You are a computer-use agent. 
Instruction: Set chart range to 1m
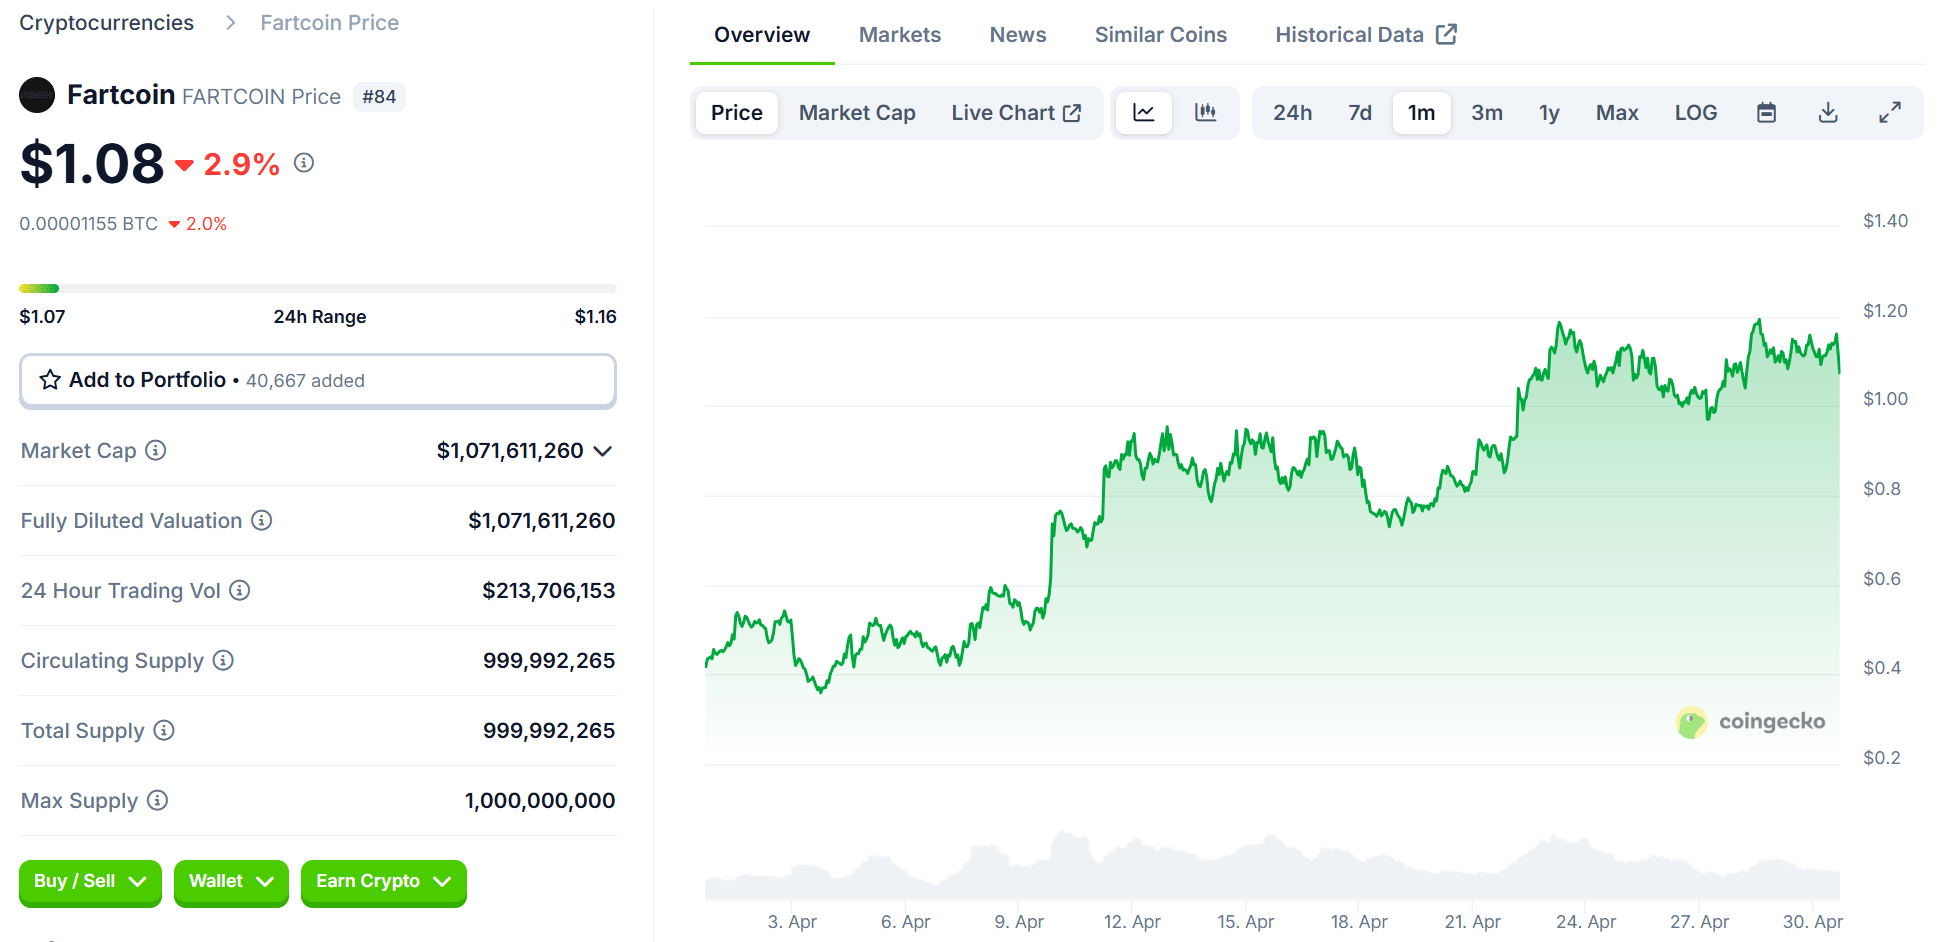(1421, 112)
